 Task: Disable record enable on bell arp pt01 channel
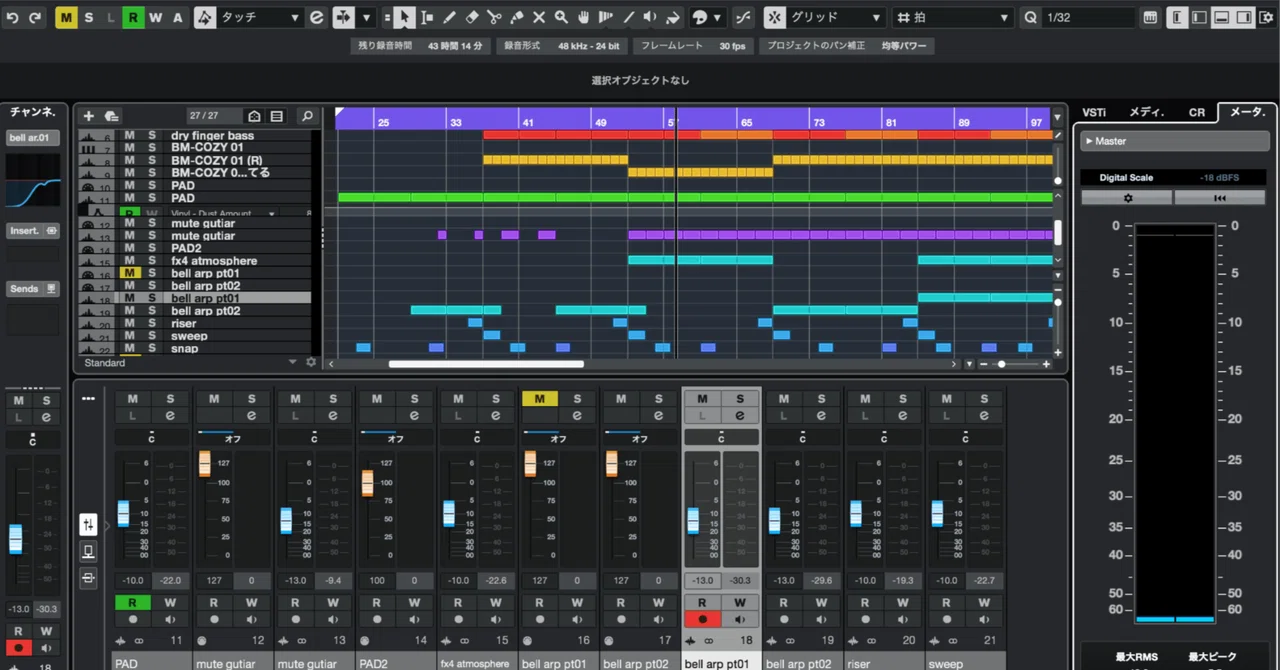(x=702, y=619)
